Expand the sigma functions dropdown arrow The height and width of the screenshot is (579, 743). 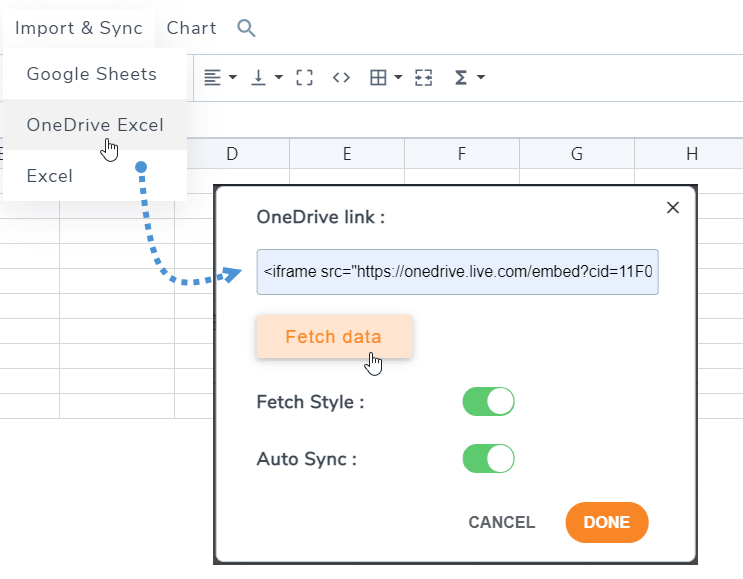pyautogui.click(x=481, y=78)
